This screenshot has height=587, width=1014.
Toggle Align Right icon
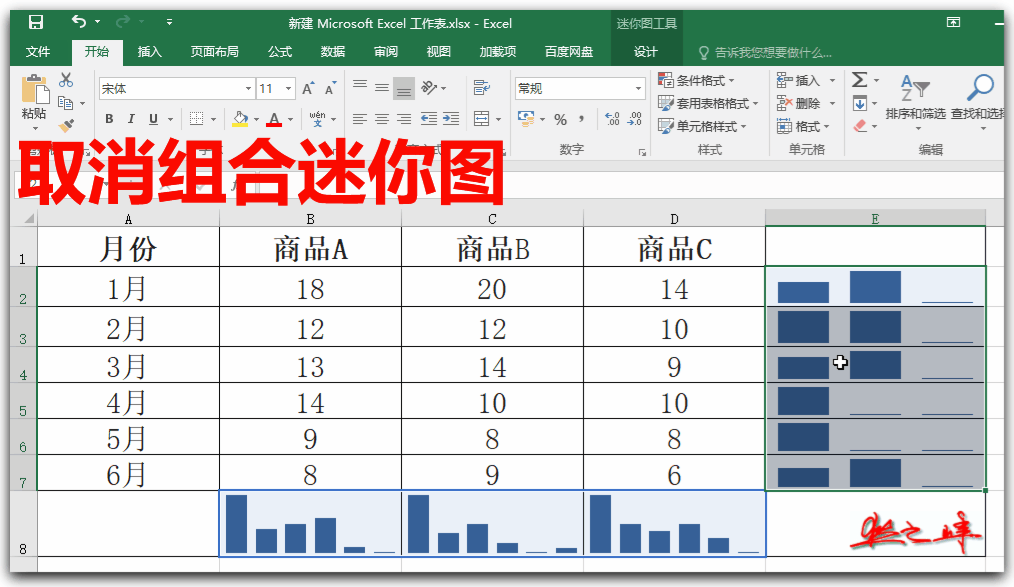(404, 119)
